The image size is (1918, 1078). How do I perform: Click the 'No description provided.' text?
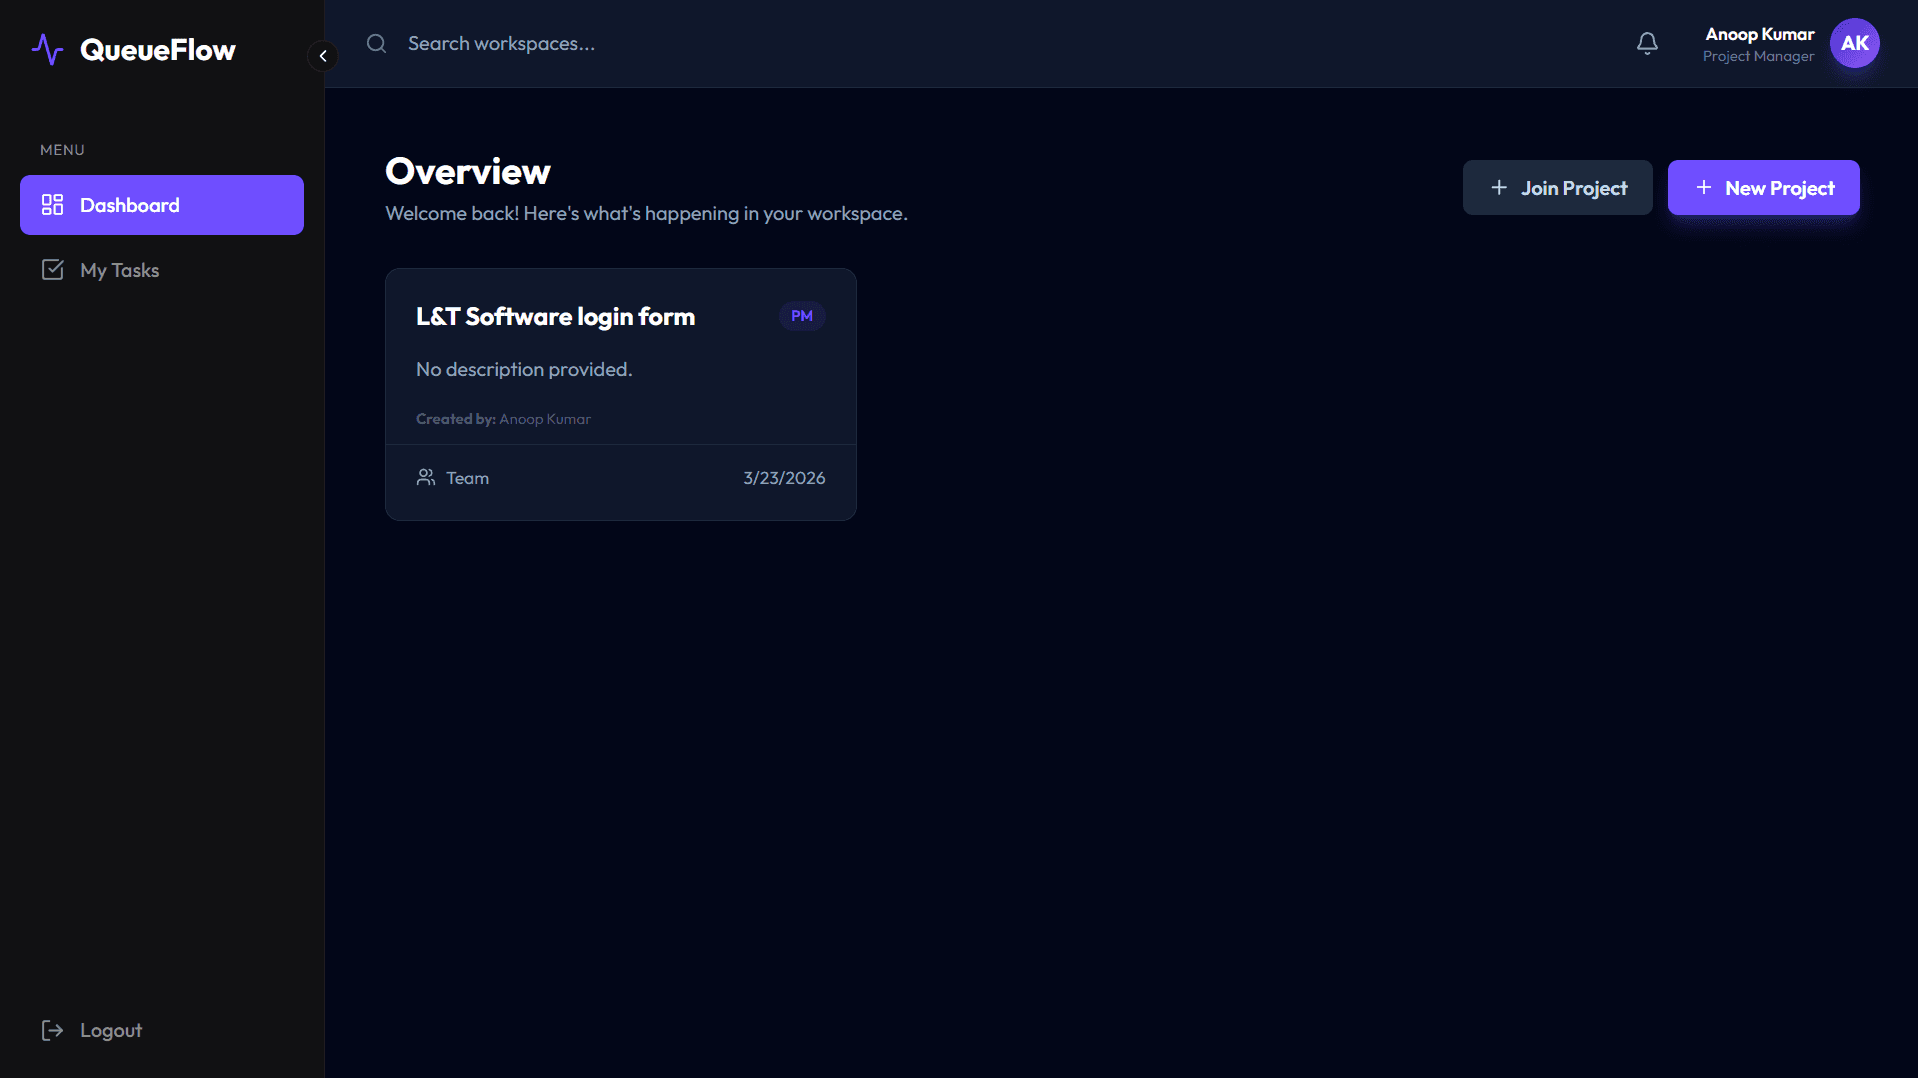click(x=524, y=369)
